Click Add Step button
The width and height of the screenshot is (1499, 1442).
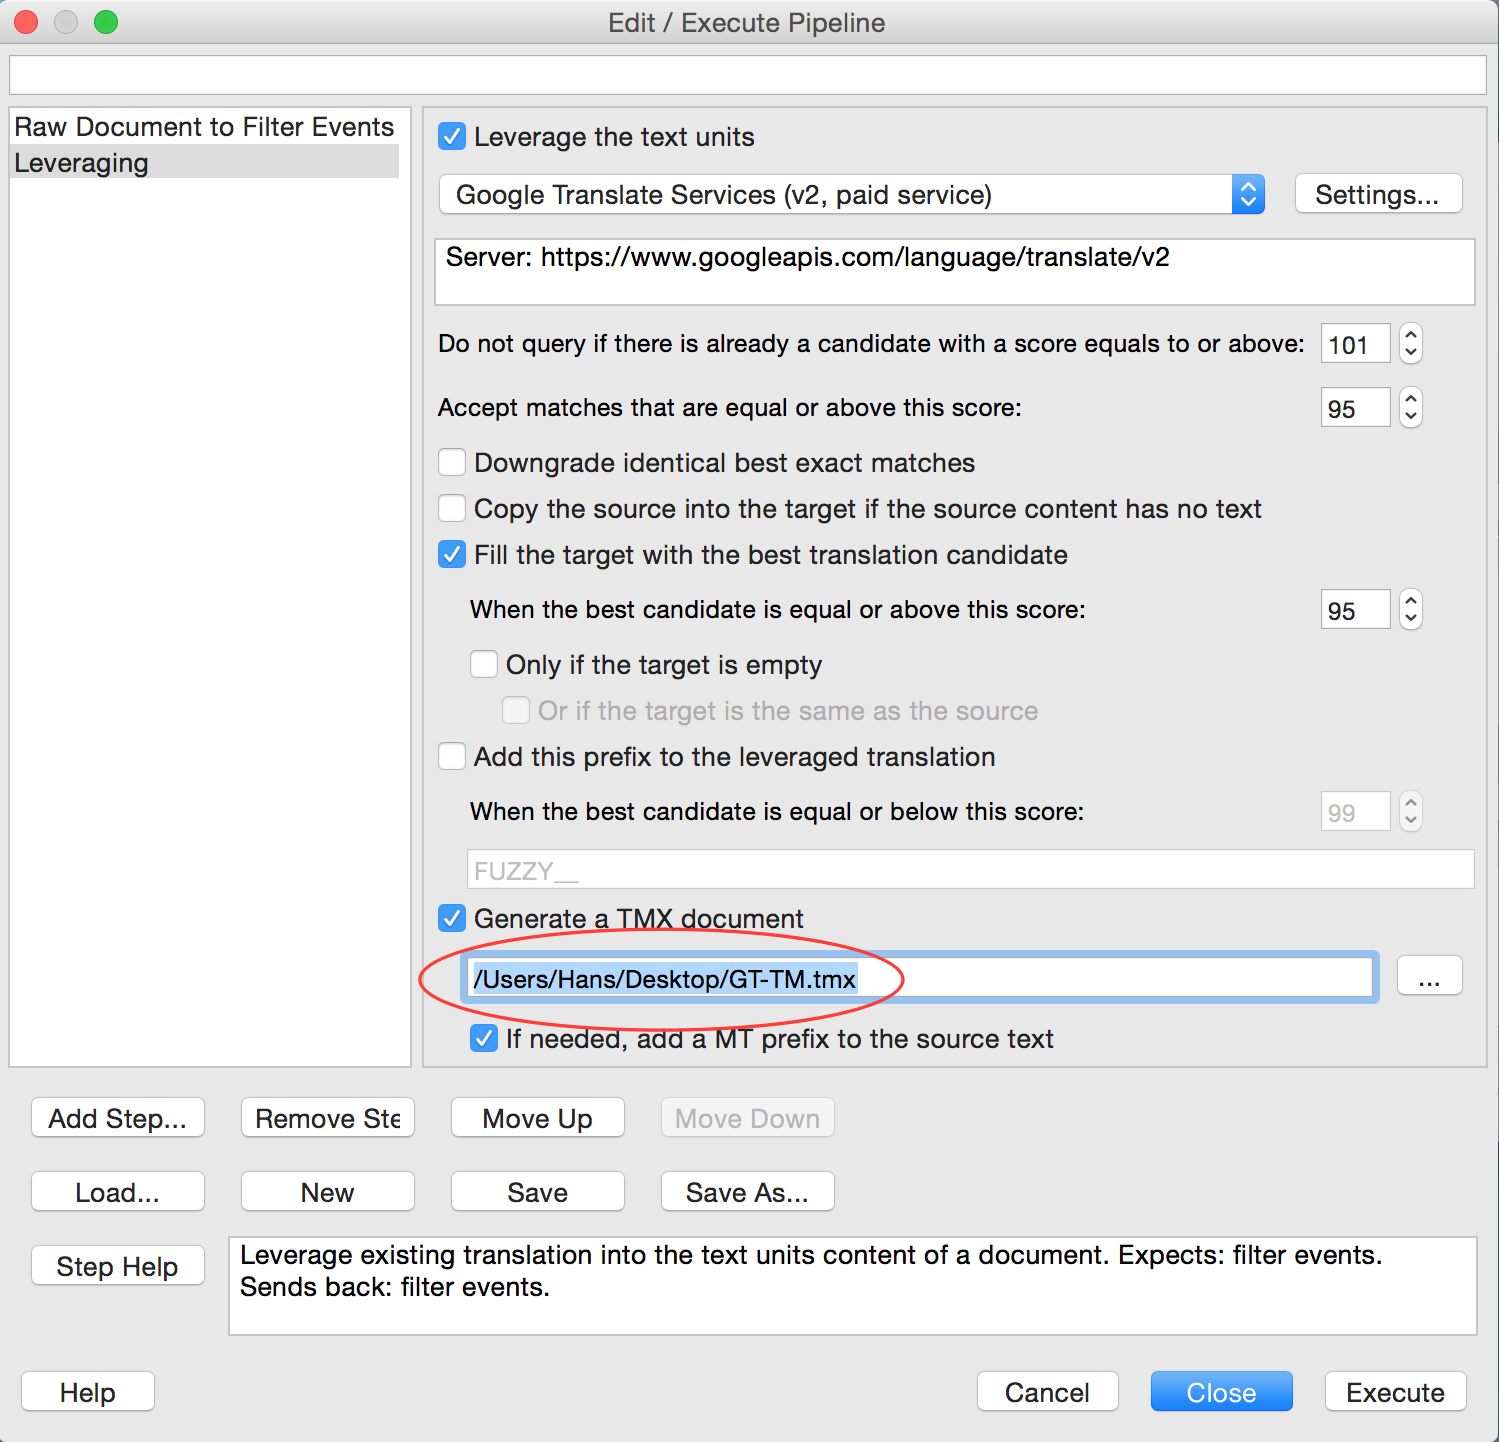tap(118, 1118)
